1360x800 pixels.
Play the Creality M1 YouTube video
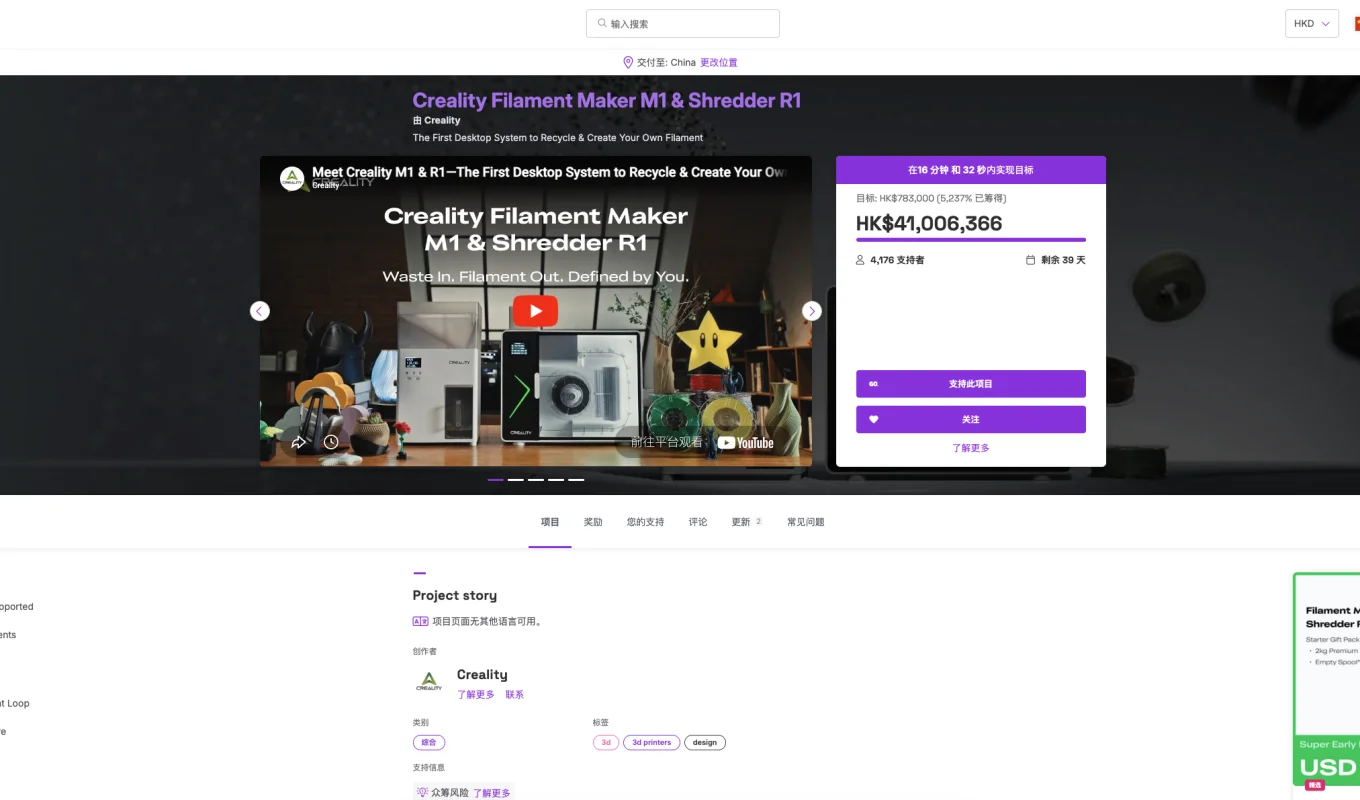(535, 311)
